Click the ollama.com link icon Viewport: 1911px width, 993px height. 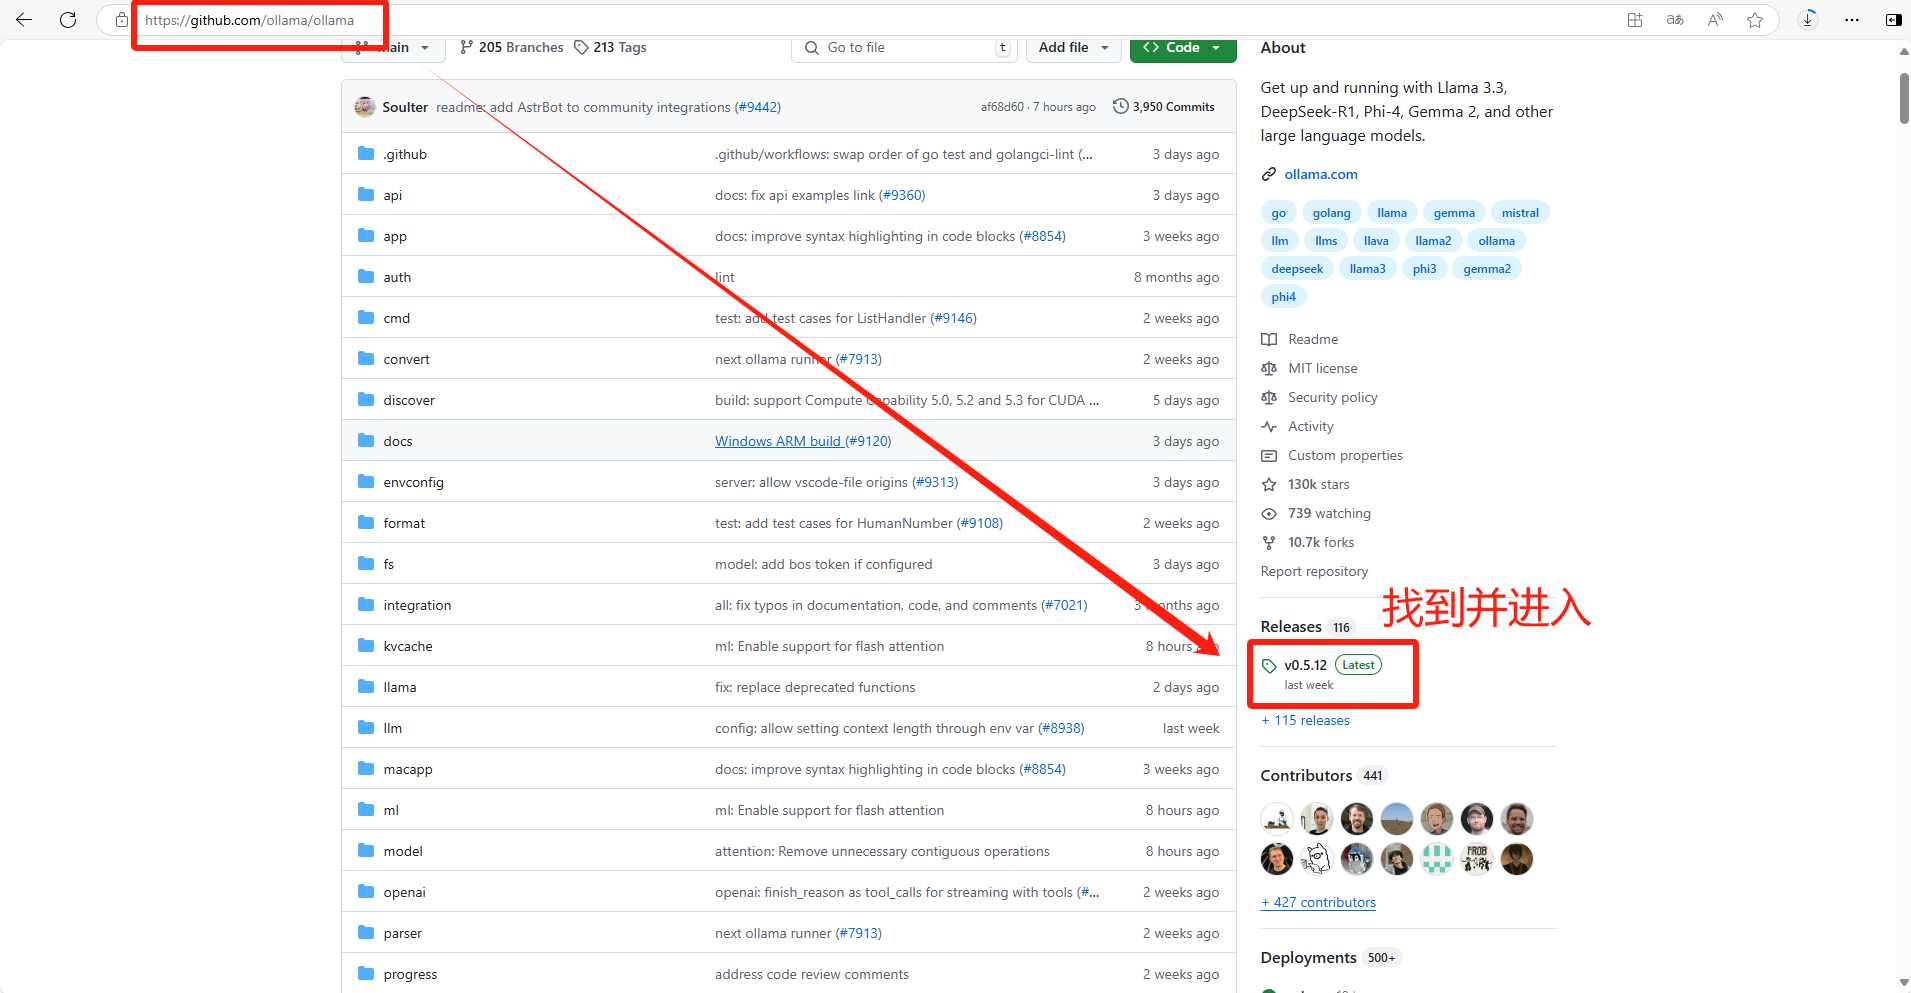[x=1269, y=174]
